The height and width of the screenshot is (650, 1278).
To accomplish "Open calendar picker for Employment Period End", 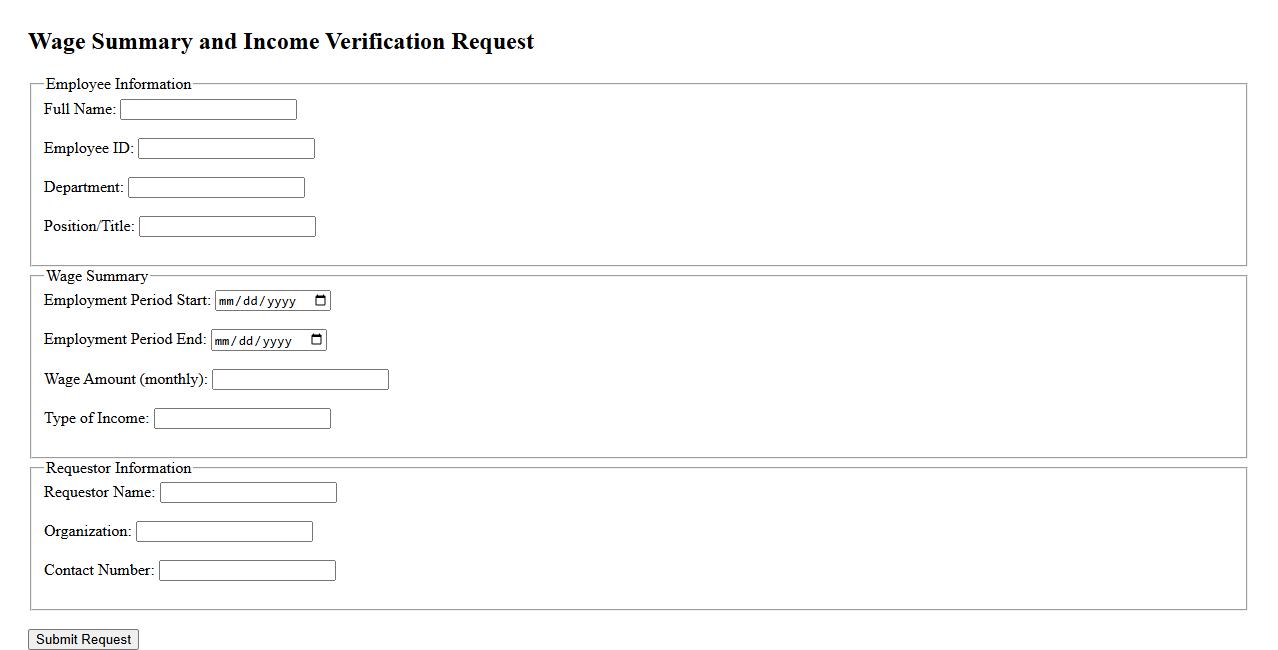I will (316, 340).
